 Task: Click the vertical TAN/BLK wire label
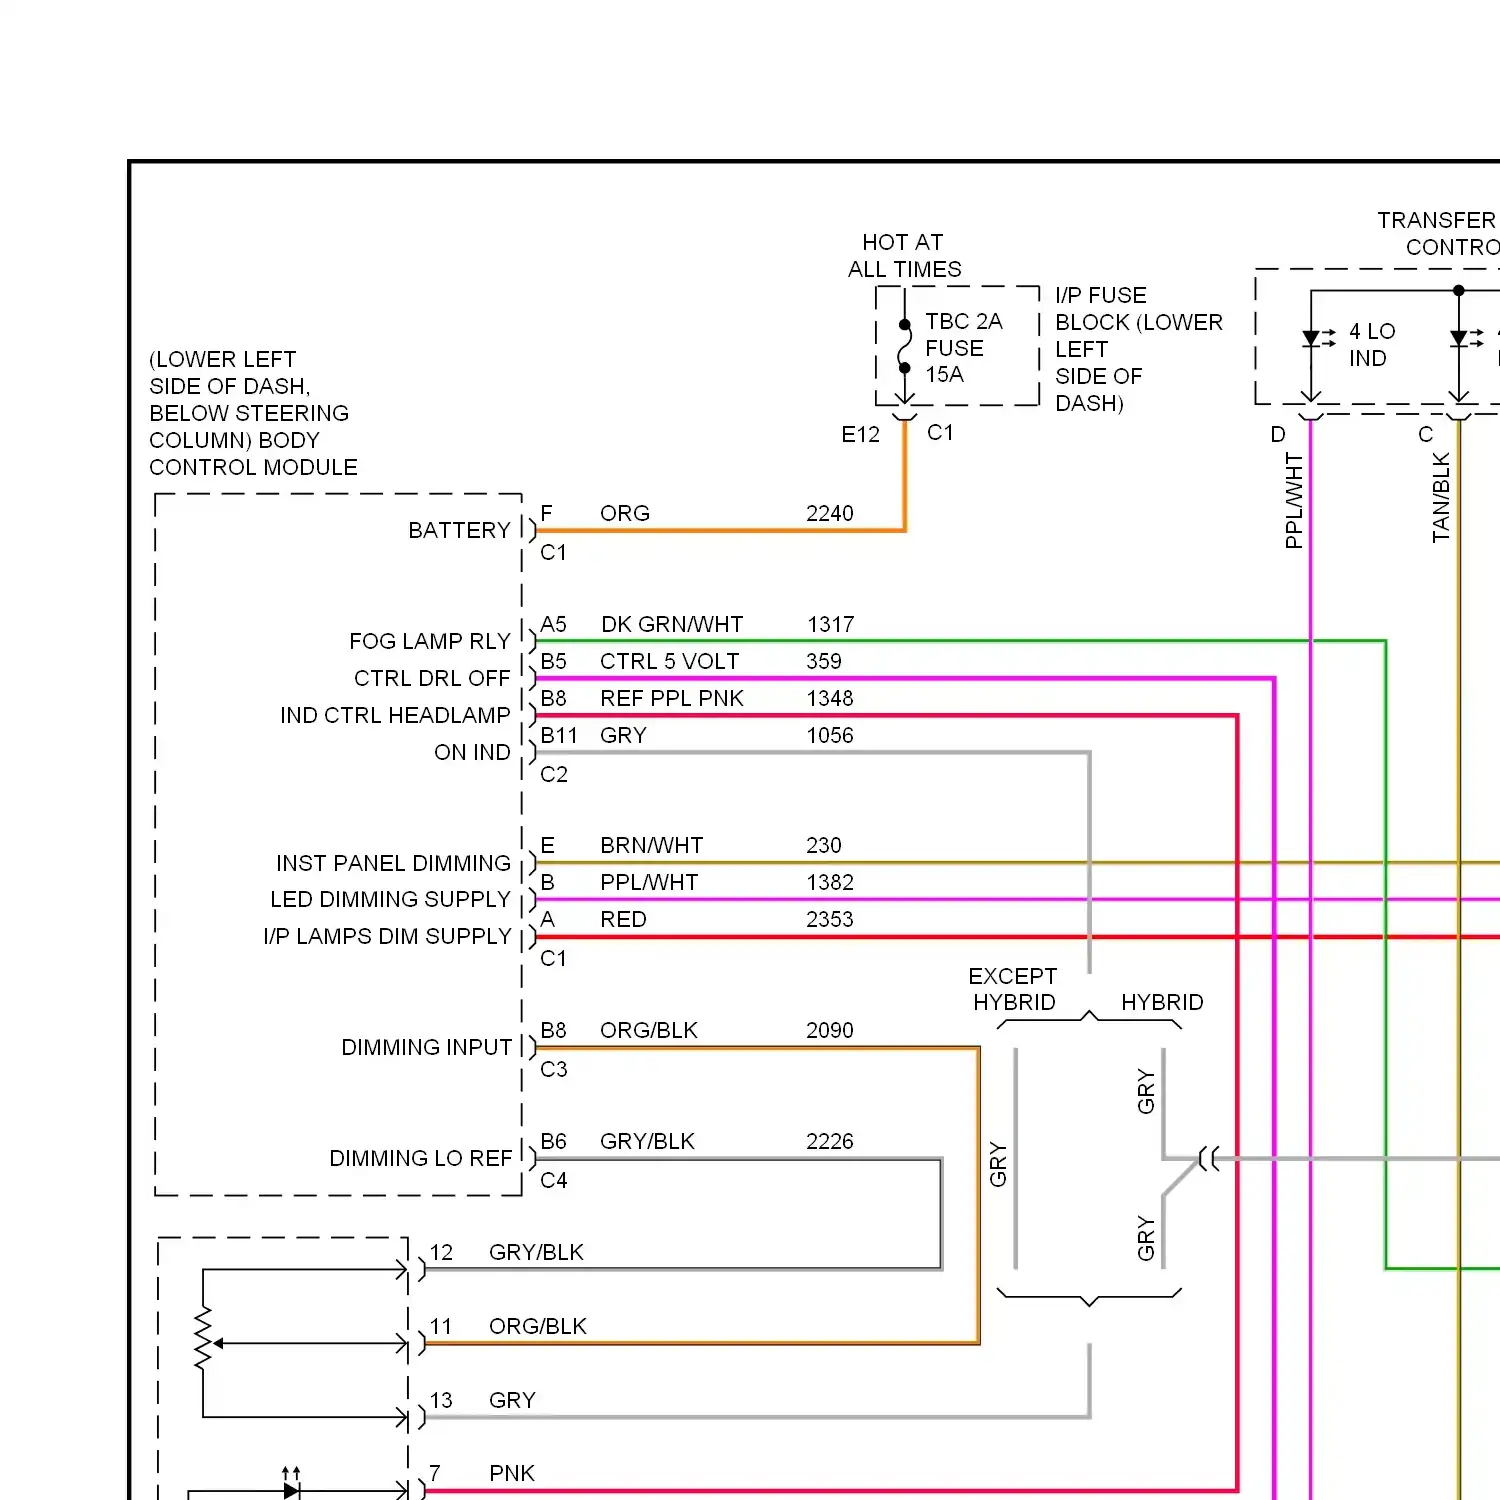click(1440, 498)
